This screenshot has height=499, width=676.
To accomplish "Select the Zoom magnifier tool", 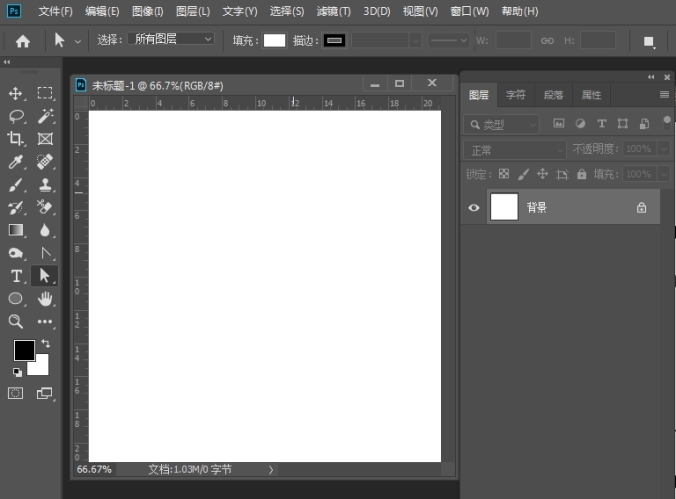I will (16, 321).
